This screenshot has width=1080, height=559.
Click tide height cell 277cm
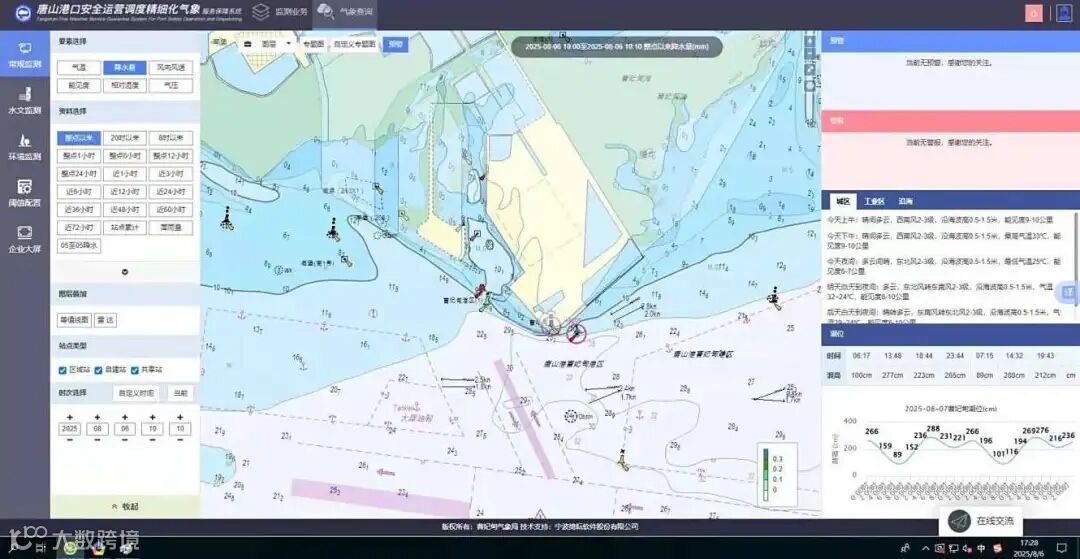pos(893,375)
